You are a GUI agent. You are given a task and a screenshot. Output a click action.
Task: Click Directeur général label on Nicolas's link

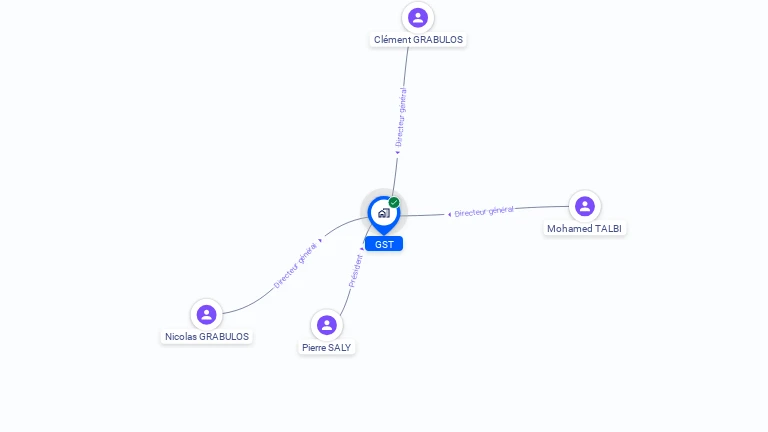(x=295, y=265)
